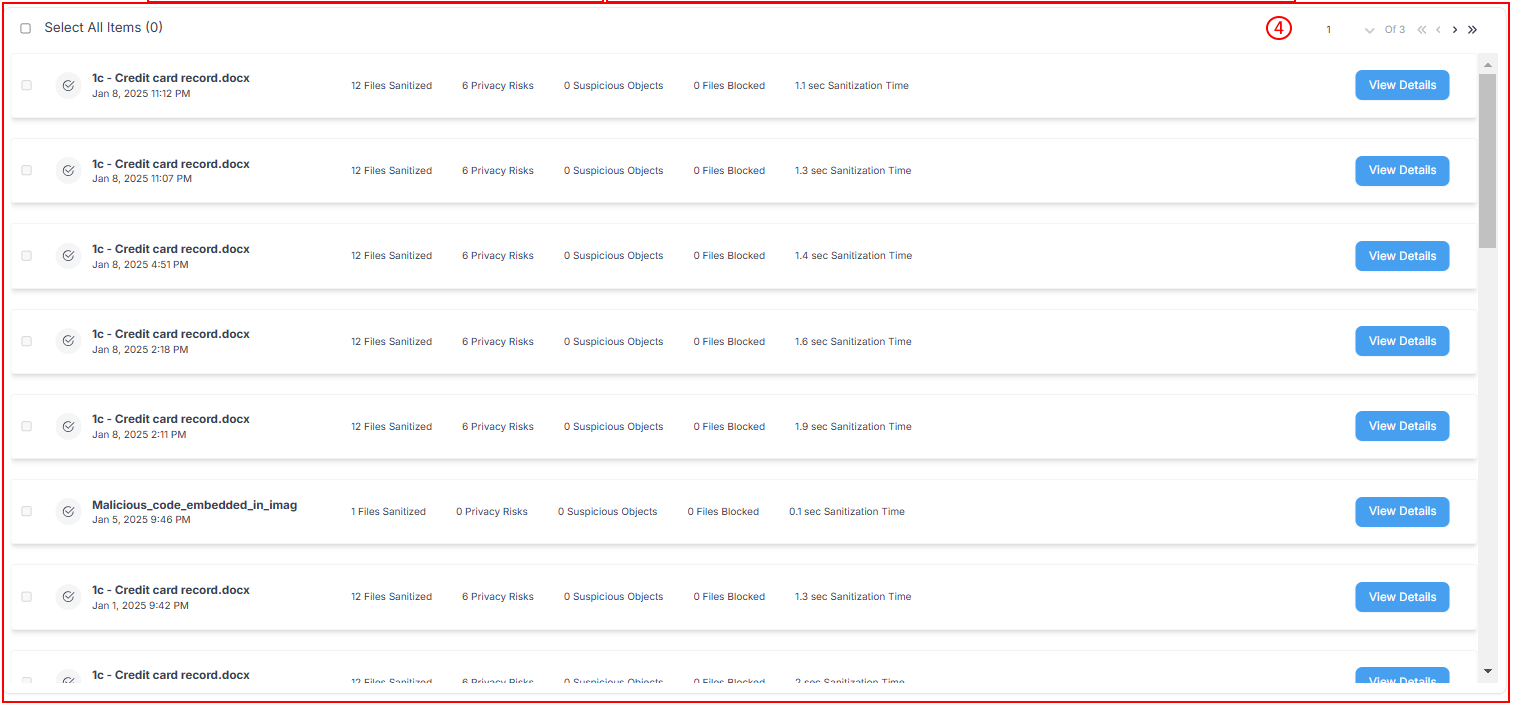Click the 'Of 3' page count text
This screenshot has width=1515, height=708.
coord(1394,30)
